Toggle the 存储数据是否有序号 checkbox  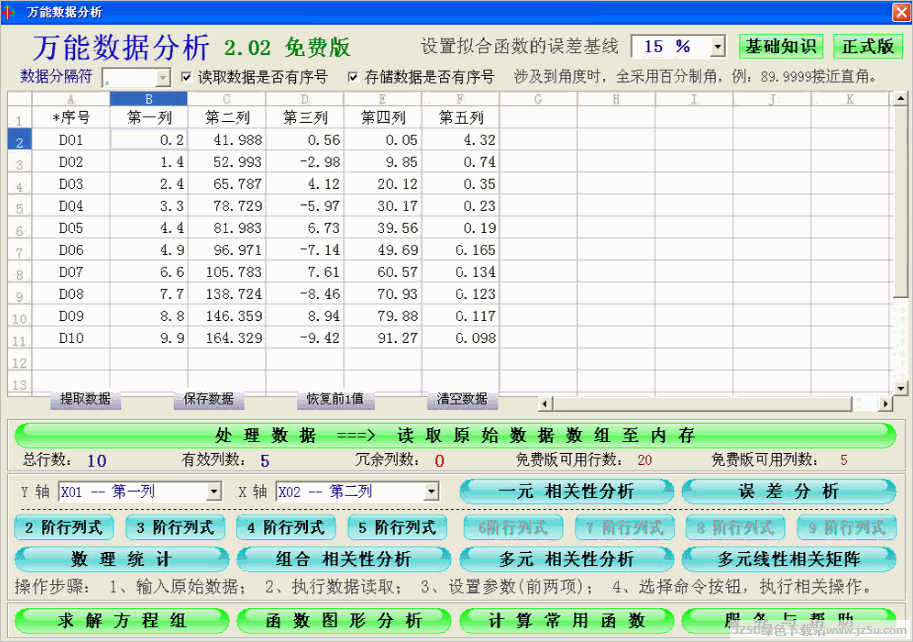(x=353, y=77)
